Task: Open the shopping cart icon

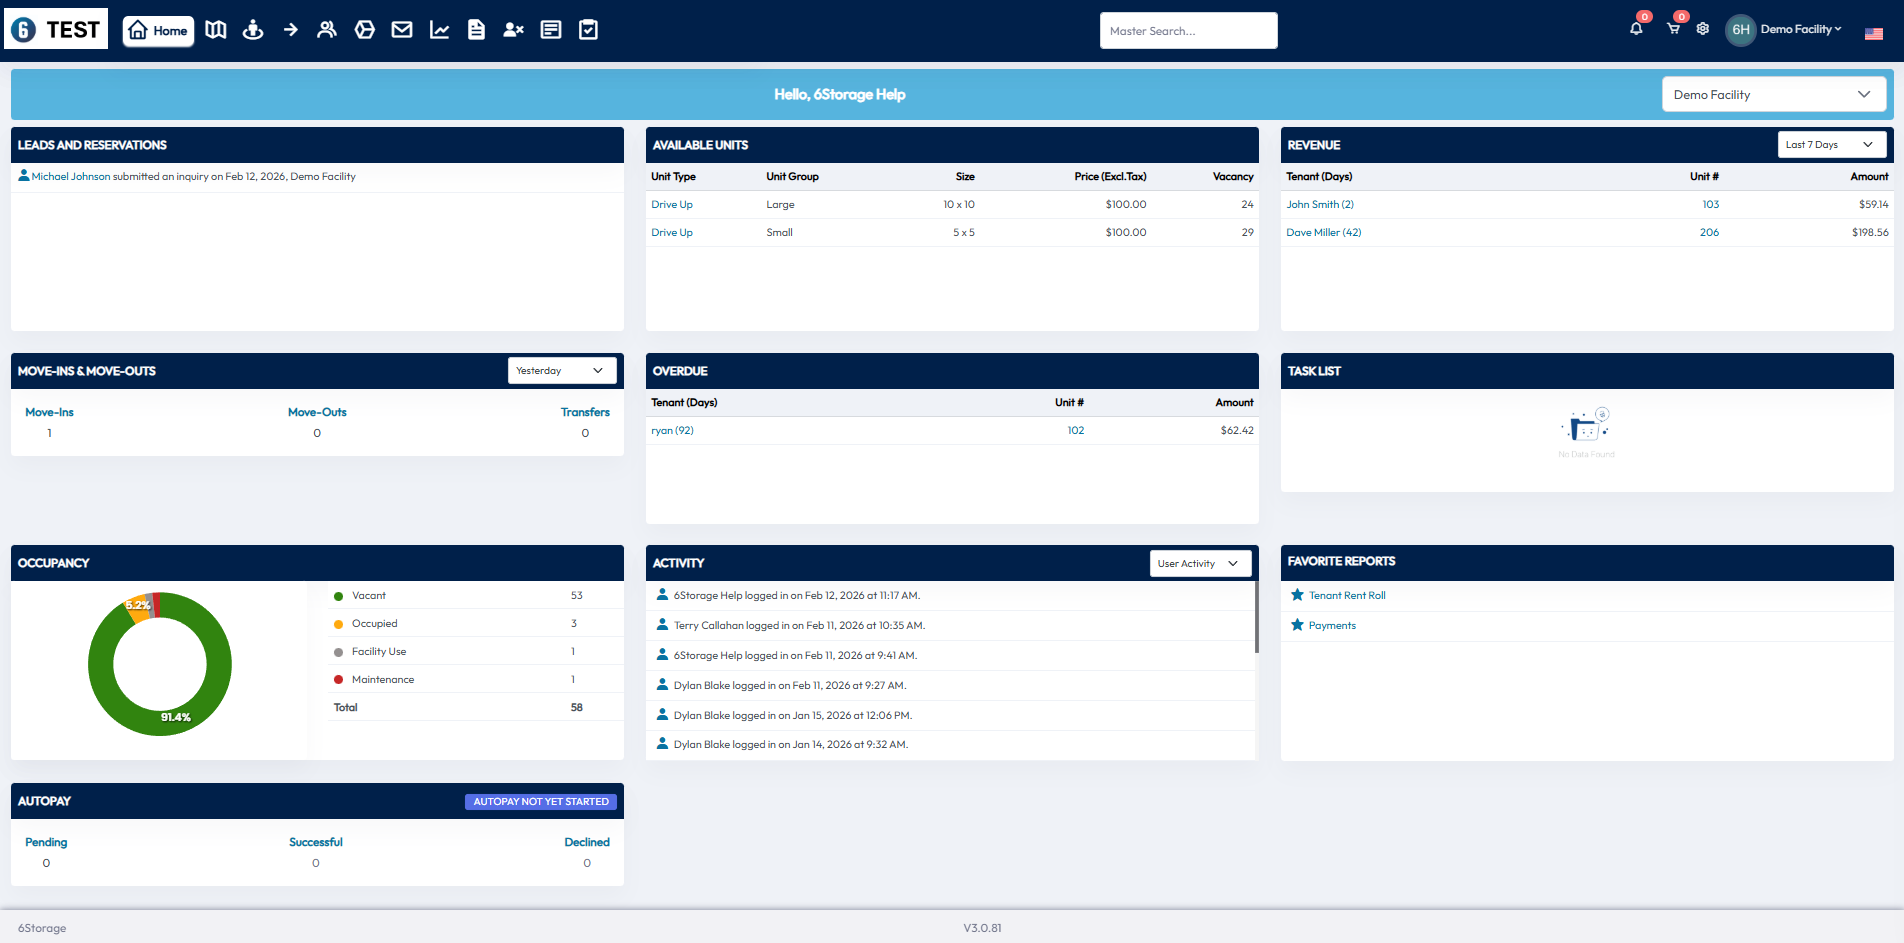Action: (1673, 29)
